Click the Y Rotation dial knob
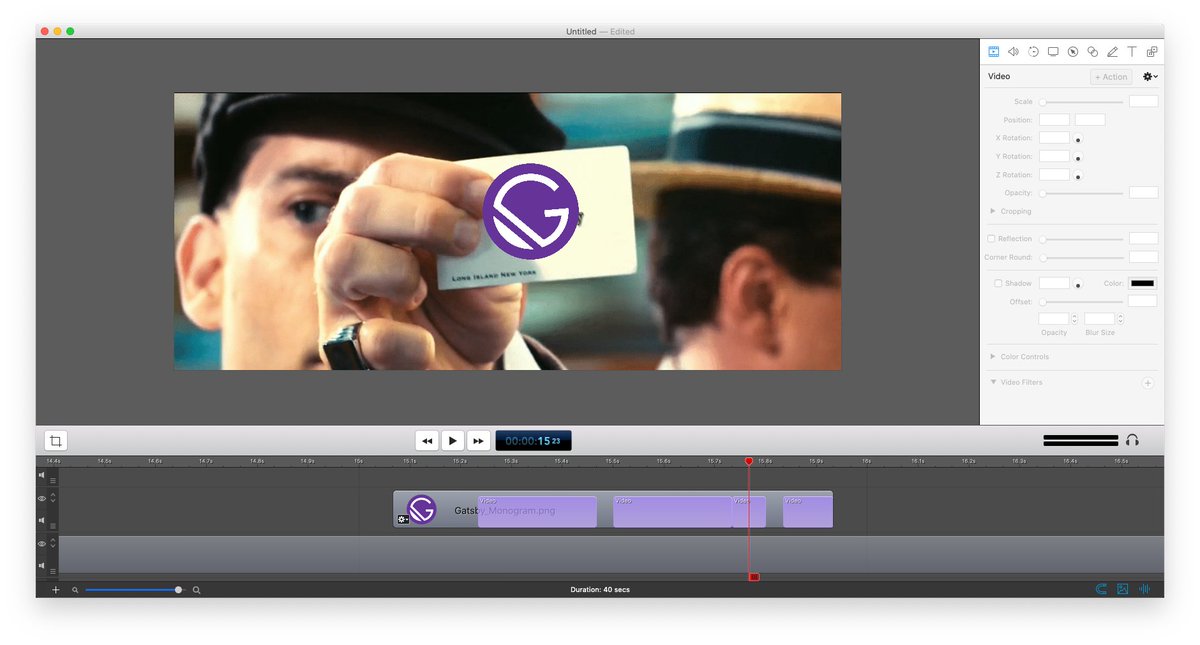Image resolution: width=1200 pixels, height=645 pixels. pos(1078,158)
